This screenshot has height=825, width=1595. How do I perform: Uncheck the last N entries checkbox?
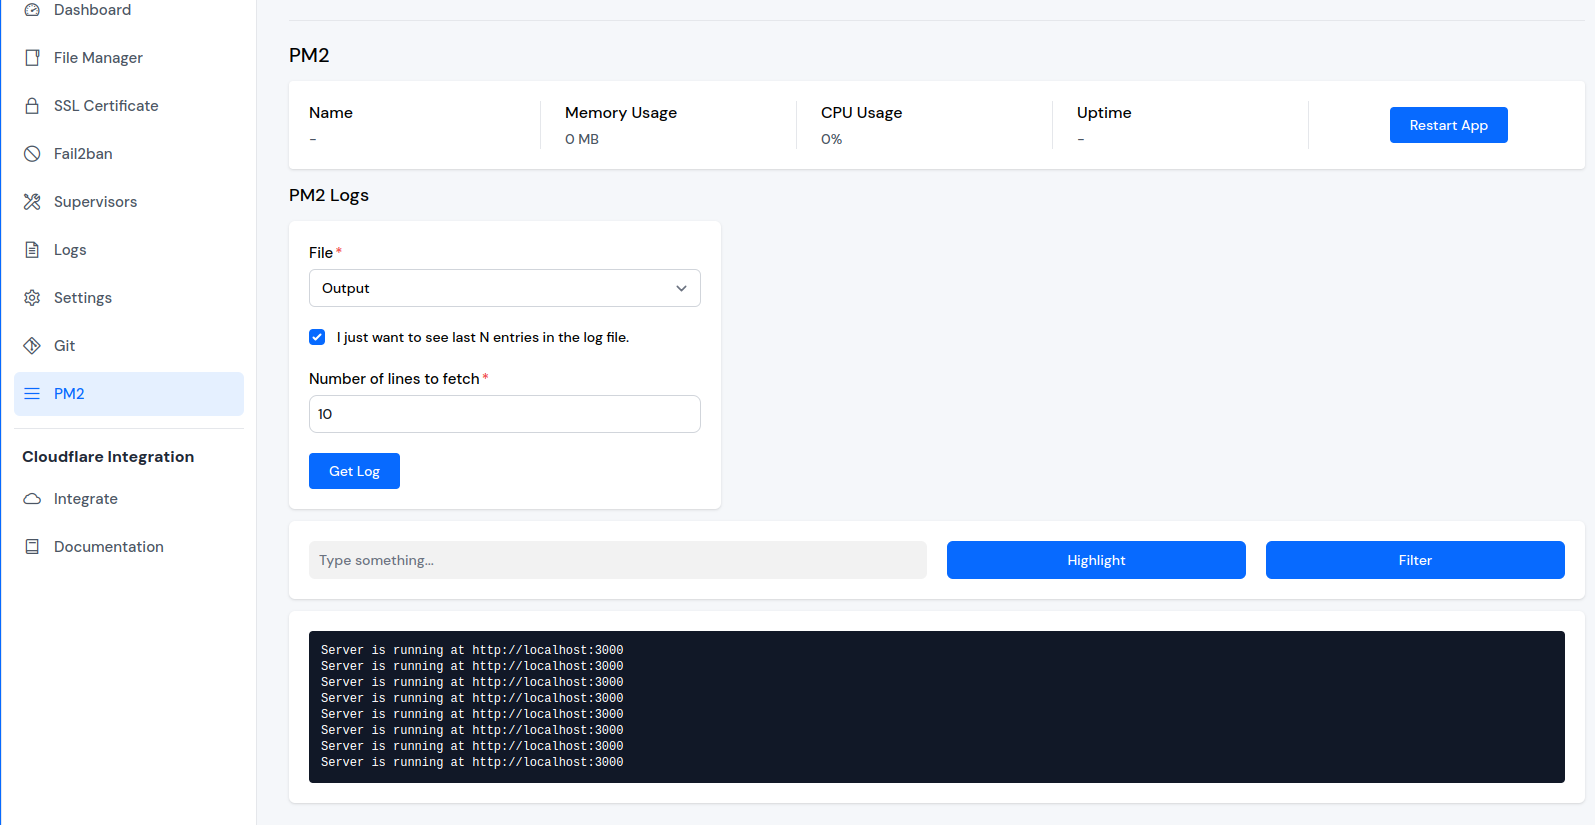click(317, 337)
